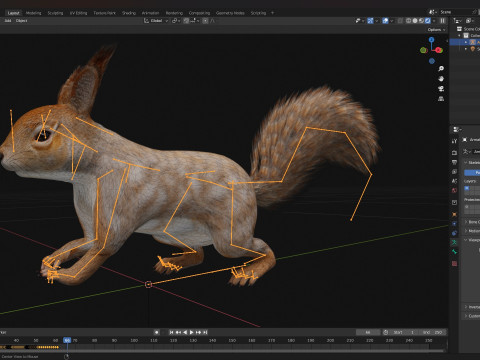The width and height of the screenshot is (480, 360).
Task: Switch to the Compositing workspace
Action: [199, 13]
